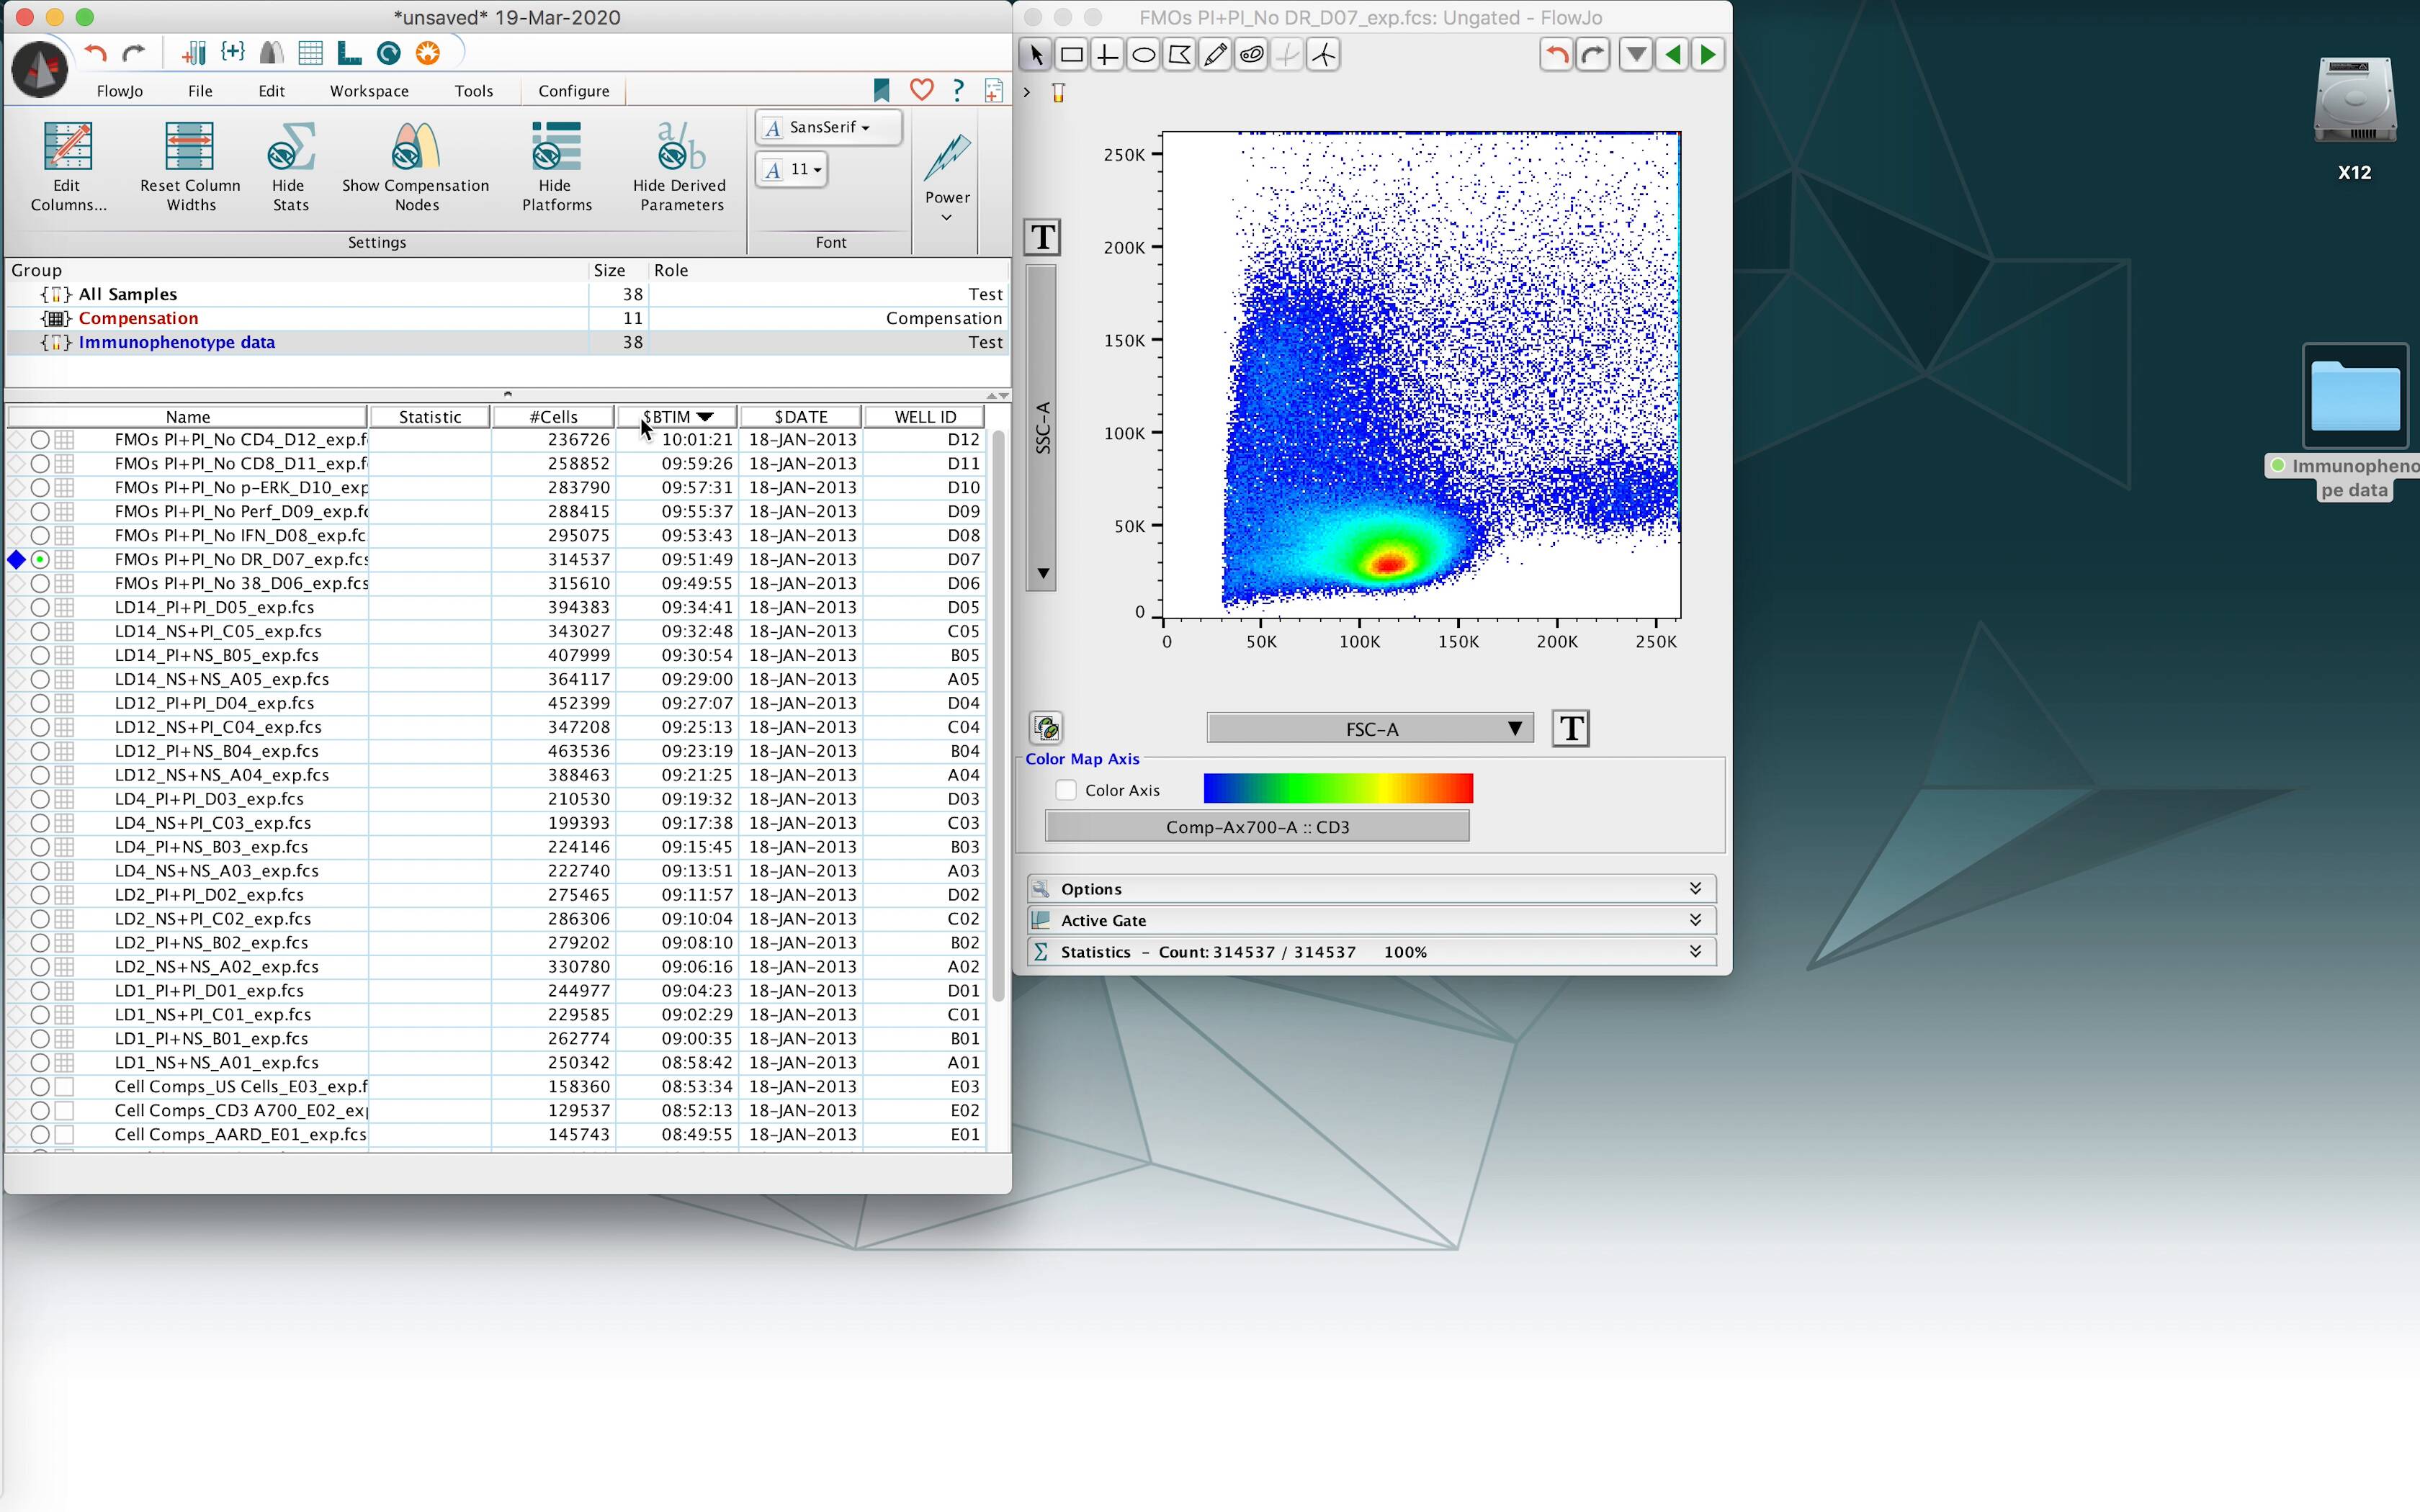Screen dimensions: 2420x1512
Task: Pick the pencil freehand gate tool
Action: (x=1215, y=55)
